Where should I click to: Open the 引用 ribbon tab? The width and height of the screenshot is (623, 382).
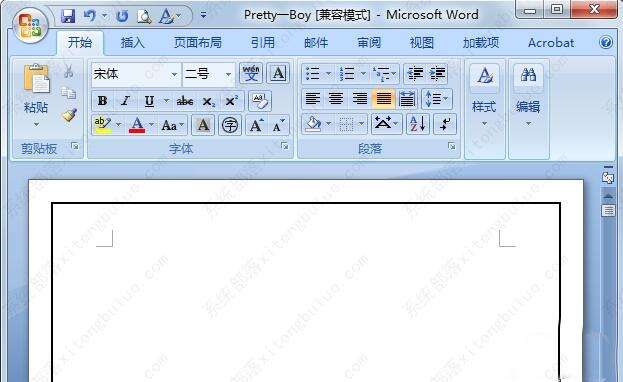[x=263, y=43]
